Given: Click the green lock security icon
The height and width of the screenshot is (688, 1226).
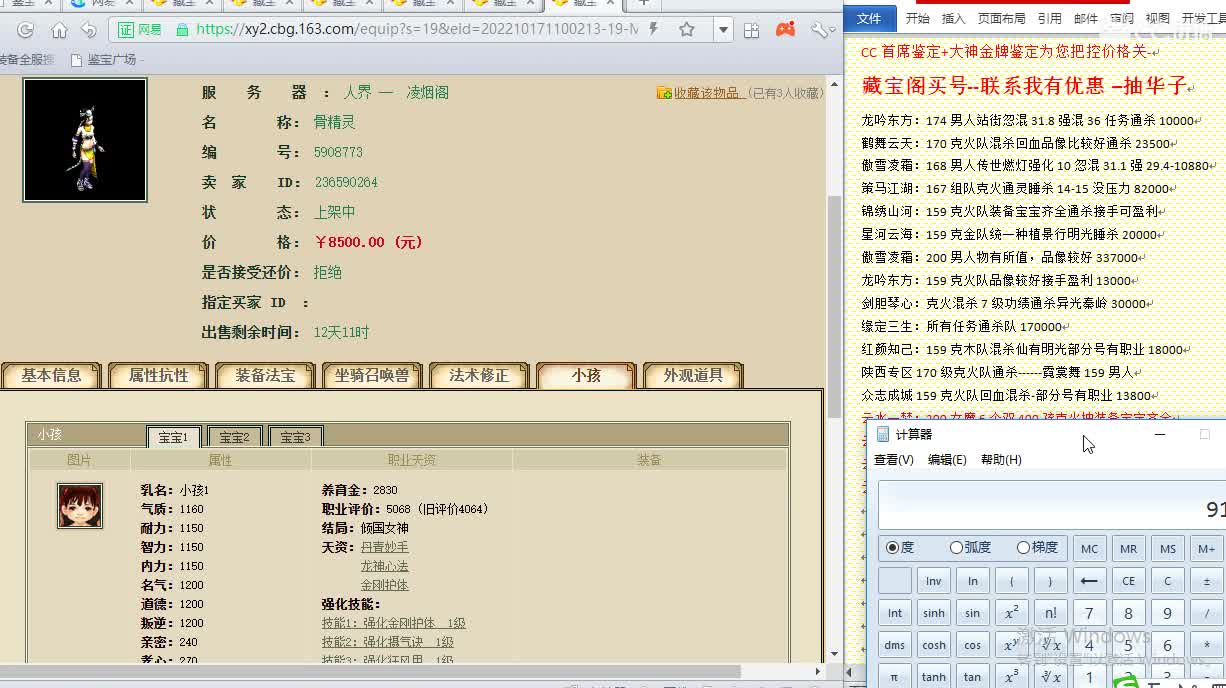Looking at the screenshot, I should pyautogui.click(x=182, y=30).
